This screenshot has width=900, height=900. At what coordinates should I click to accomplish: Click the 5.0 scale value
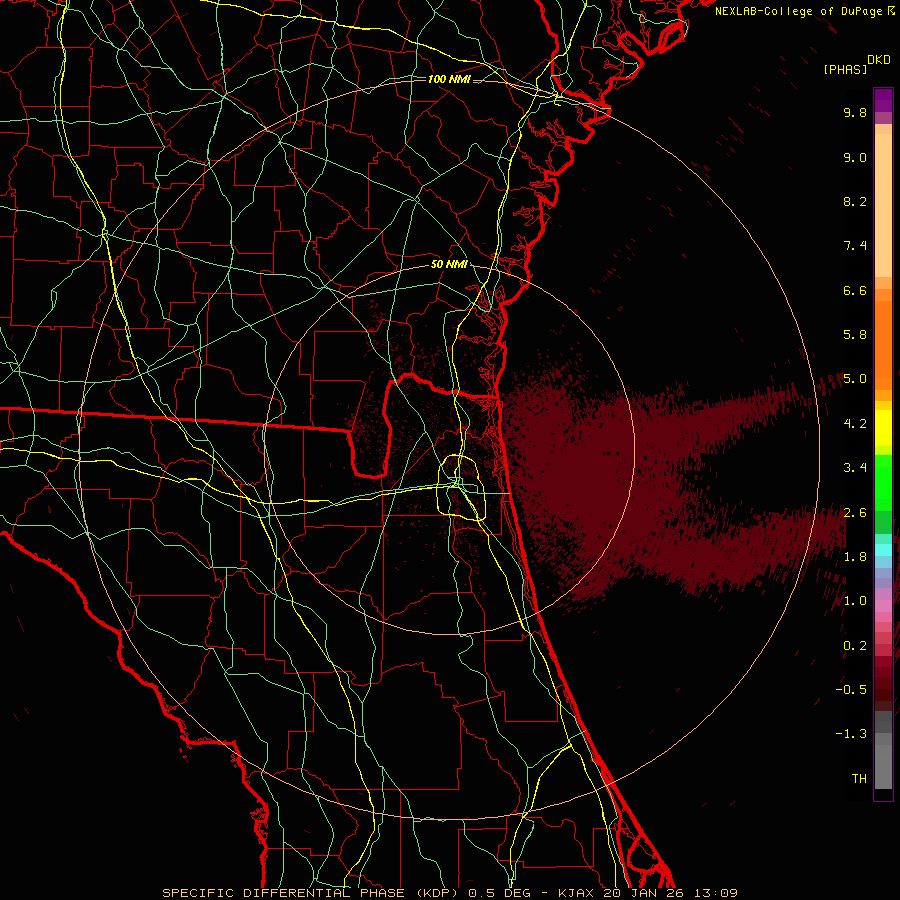(855, 379)
